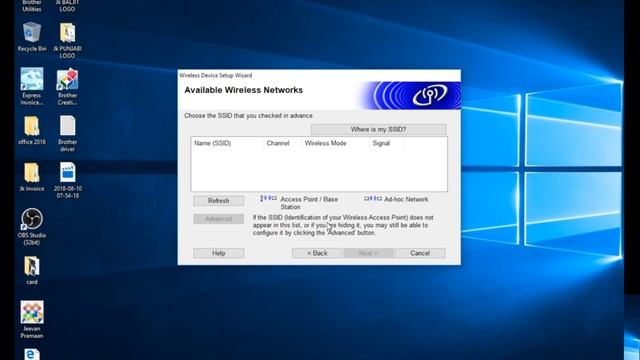The image size is (640, 360).
Task: Click the greyed Advanced button
Action: (219, 219)
